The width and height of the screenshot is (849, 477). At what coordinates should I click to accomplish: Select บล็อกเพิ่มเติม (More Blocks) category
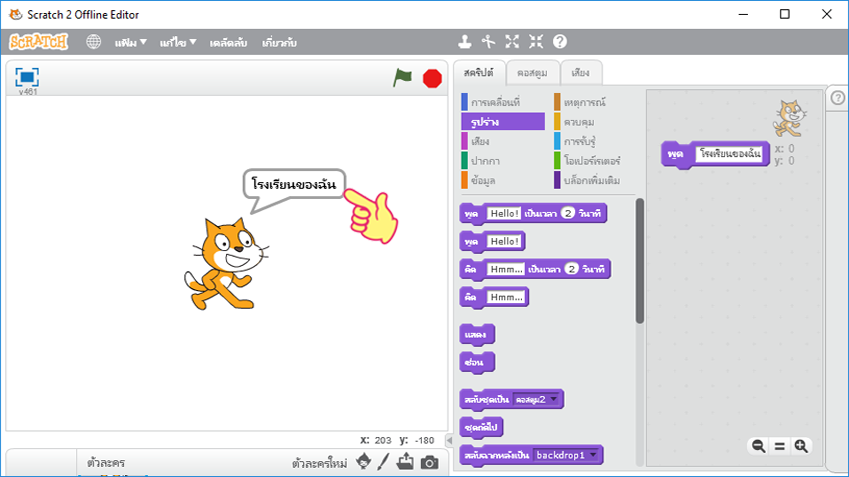pos(587,180)
